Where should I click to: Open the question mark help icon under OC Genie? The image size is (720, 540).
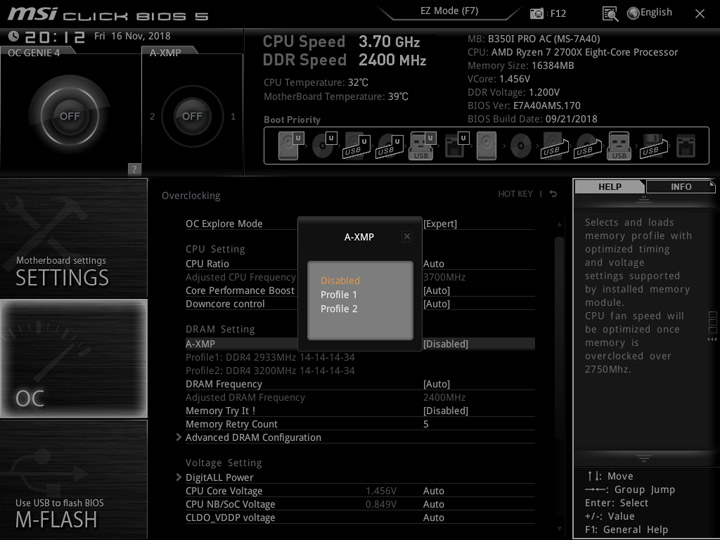click(x=134, y=169)
